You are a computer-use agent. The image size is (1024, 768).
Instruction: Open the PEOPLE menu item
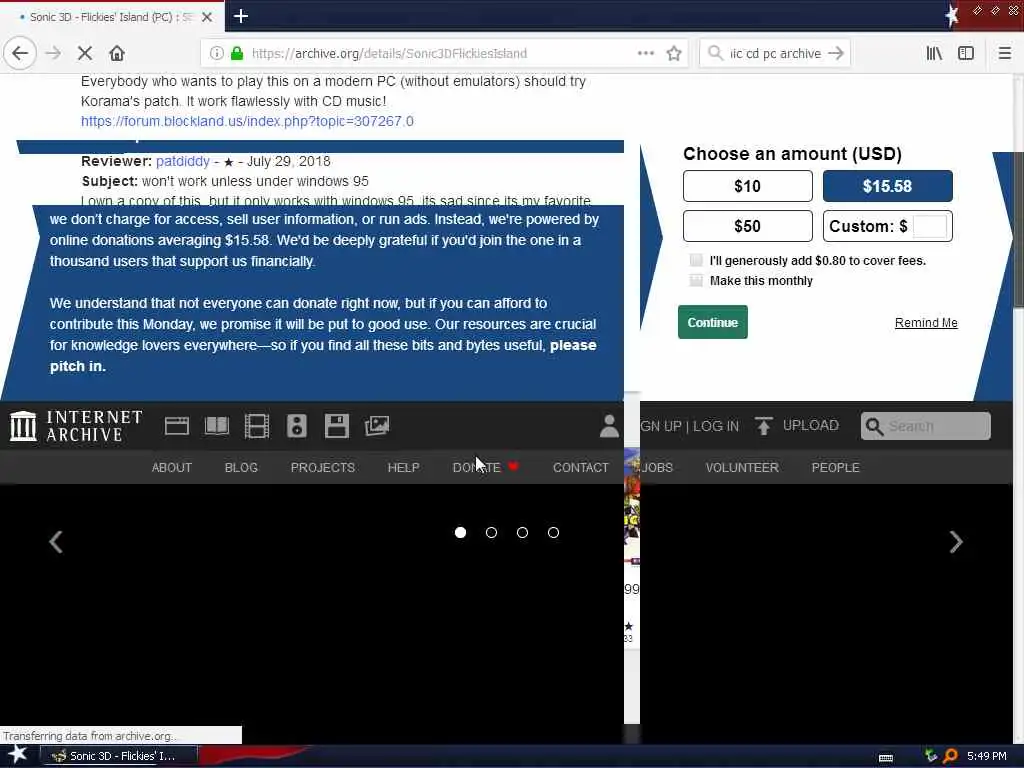(x=835, y=468)
